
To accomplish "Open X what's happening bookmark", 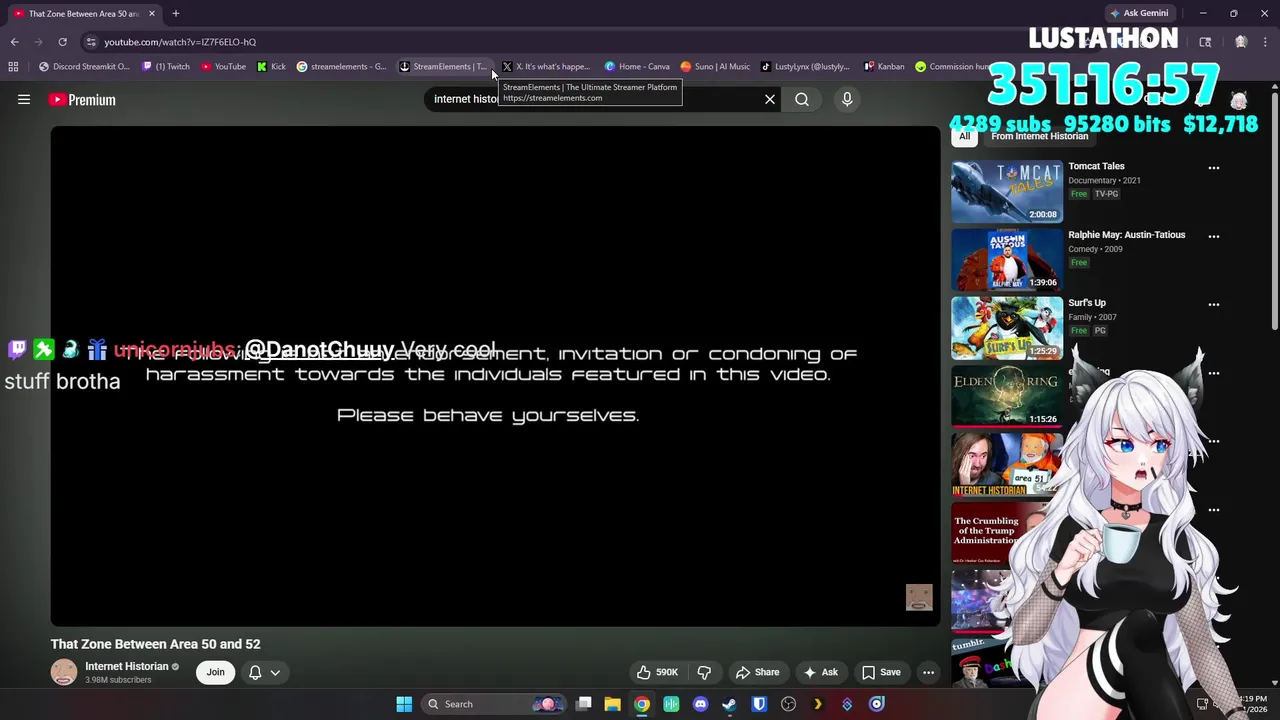I will click(x=546, y=66).
